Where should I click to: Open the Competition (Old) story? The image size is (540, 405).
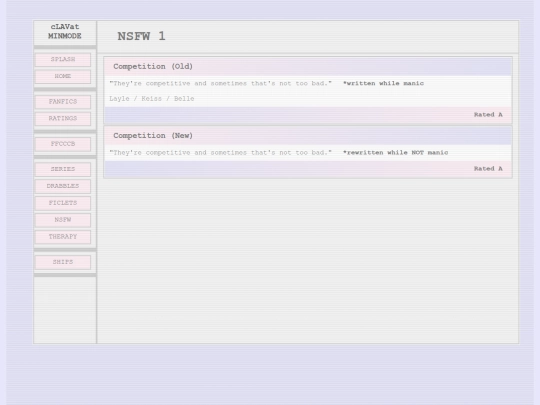[153, 66]
